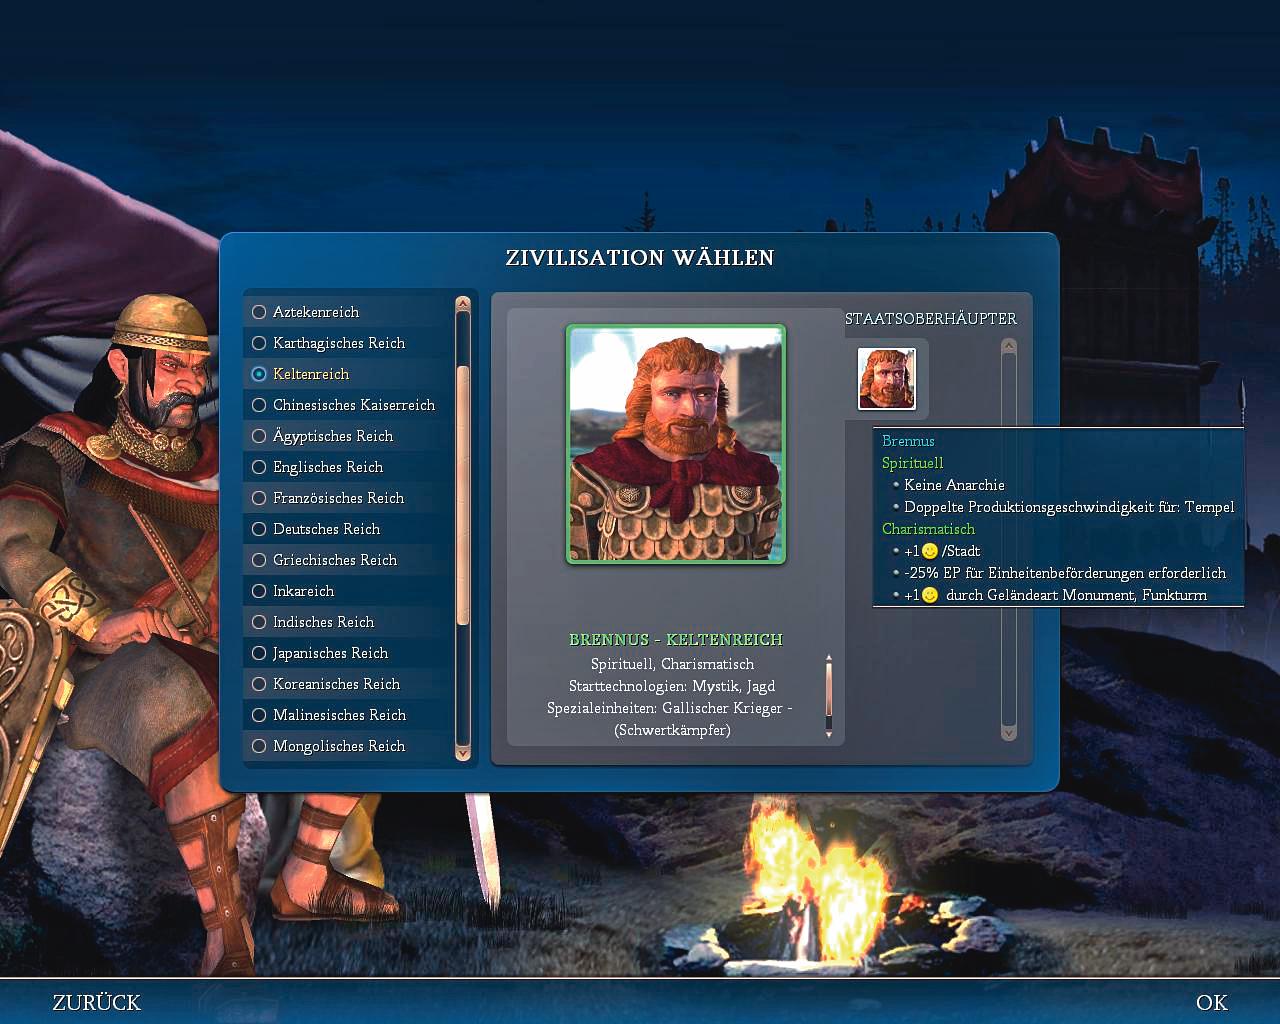Pick Chinesisches Kaiserreich as civilization
The width and height of the screenshot is (1280, 1024).
347,405
